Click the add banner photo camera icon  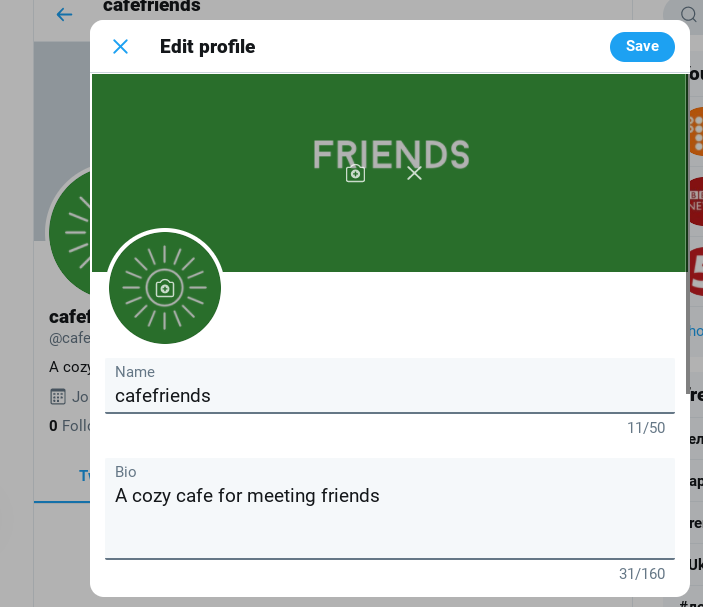[355, 173]
